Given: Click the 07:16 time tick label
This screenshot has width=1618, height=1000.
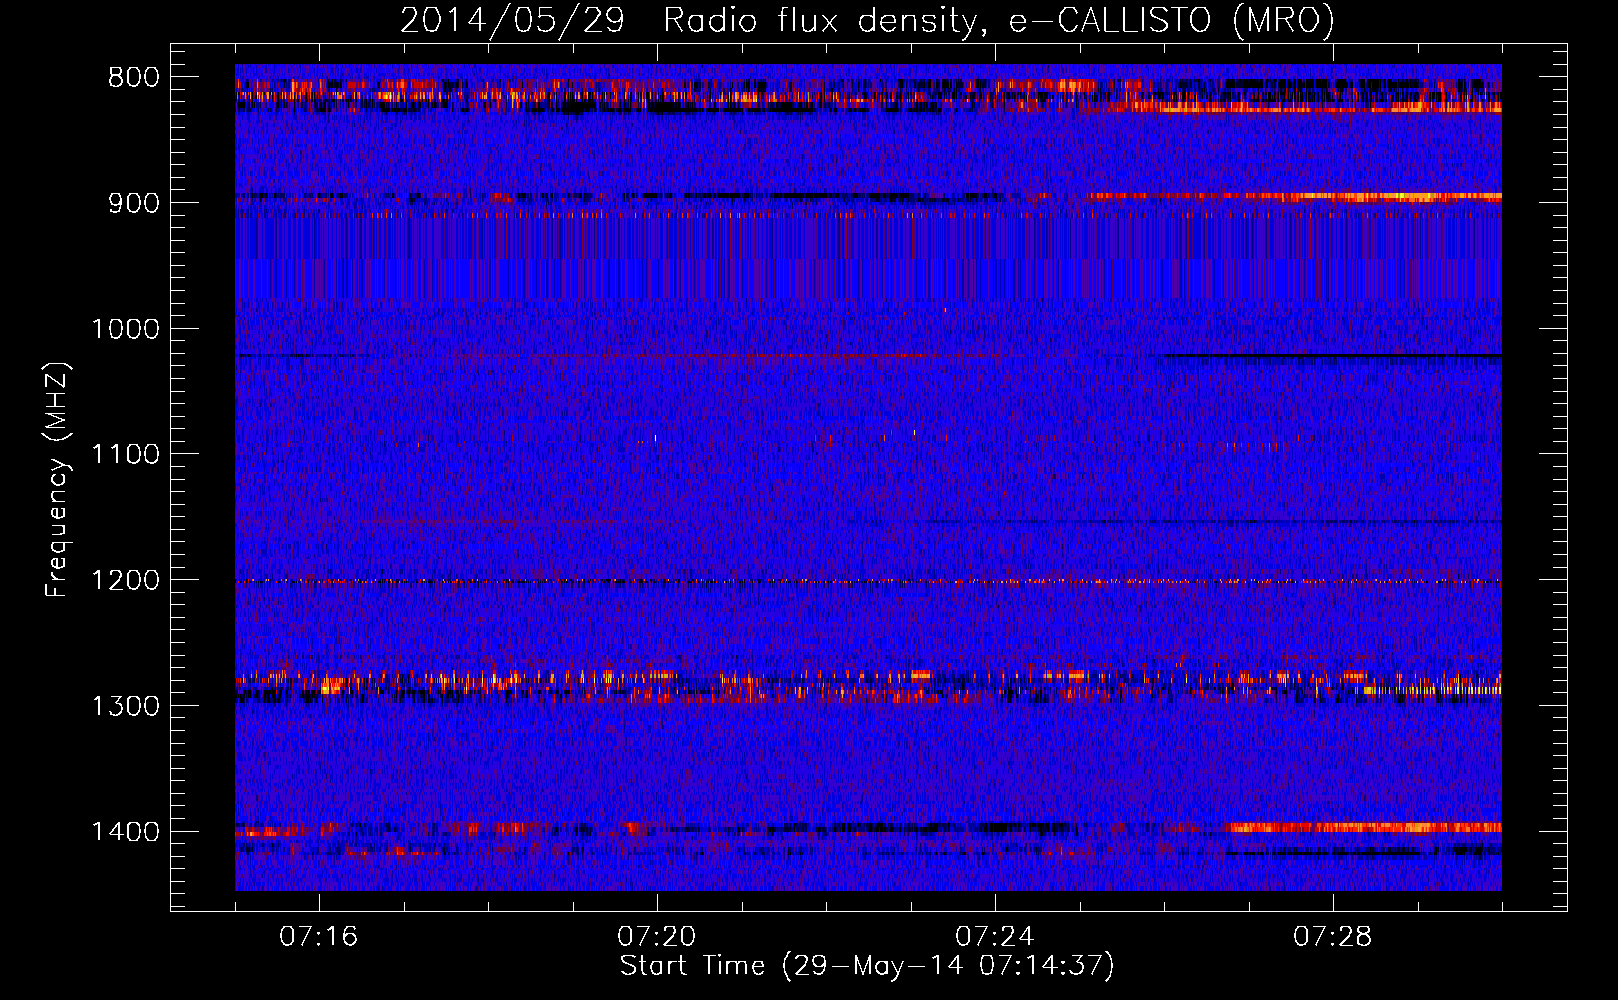Looking at the screenshot, I should [318, 937].
